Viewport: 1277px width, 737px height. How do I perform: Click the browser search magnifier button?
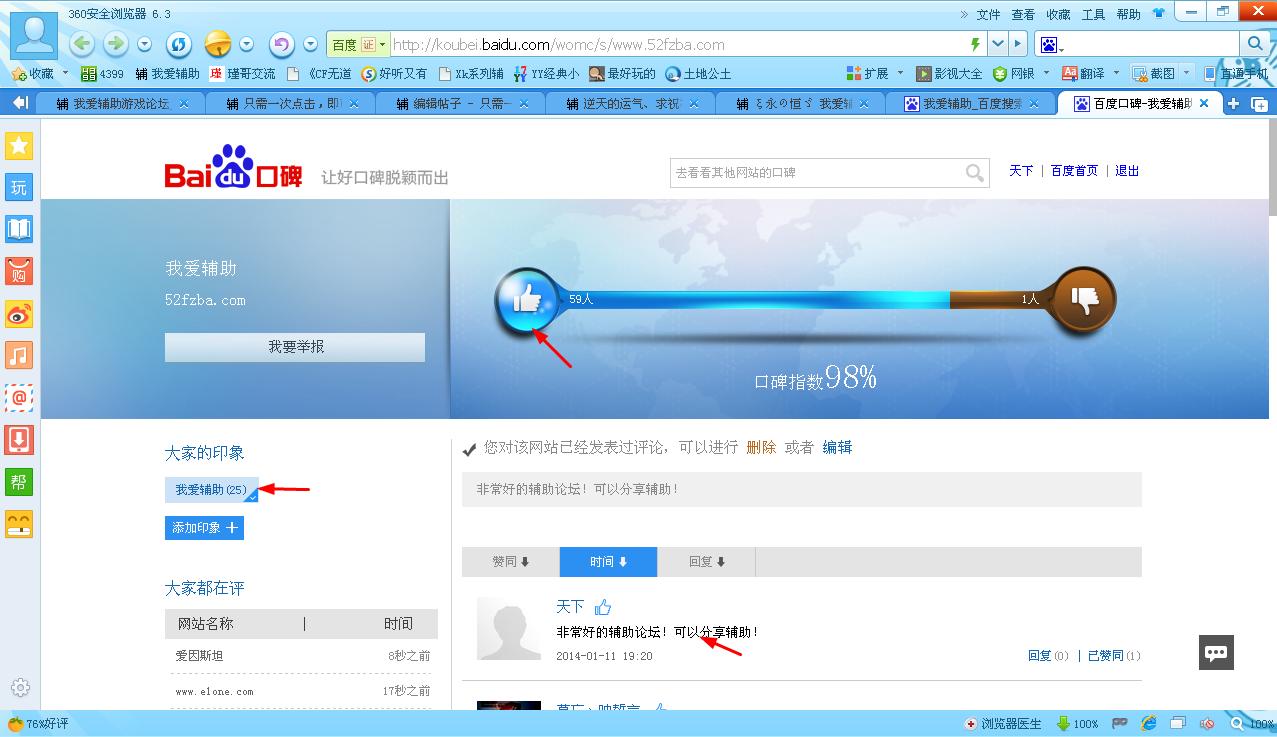pos(1254,44)
